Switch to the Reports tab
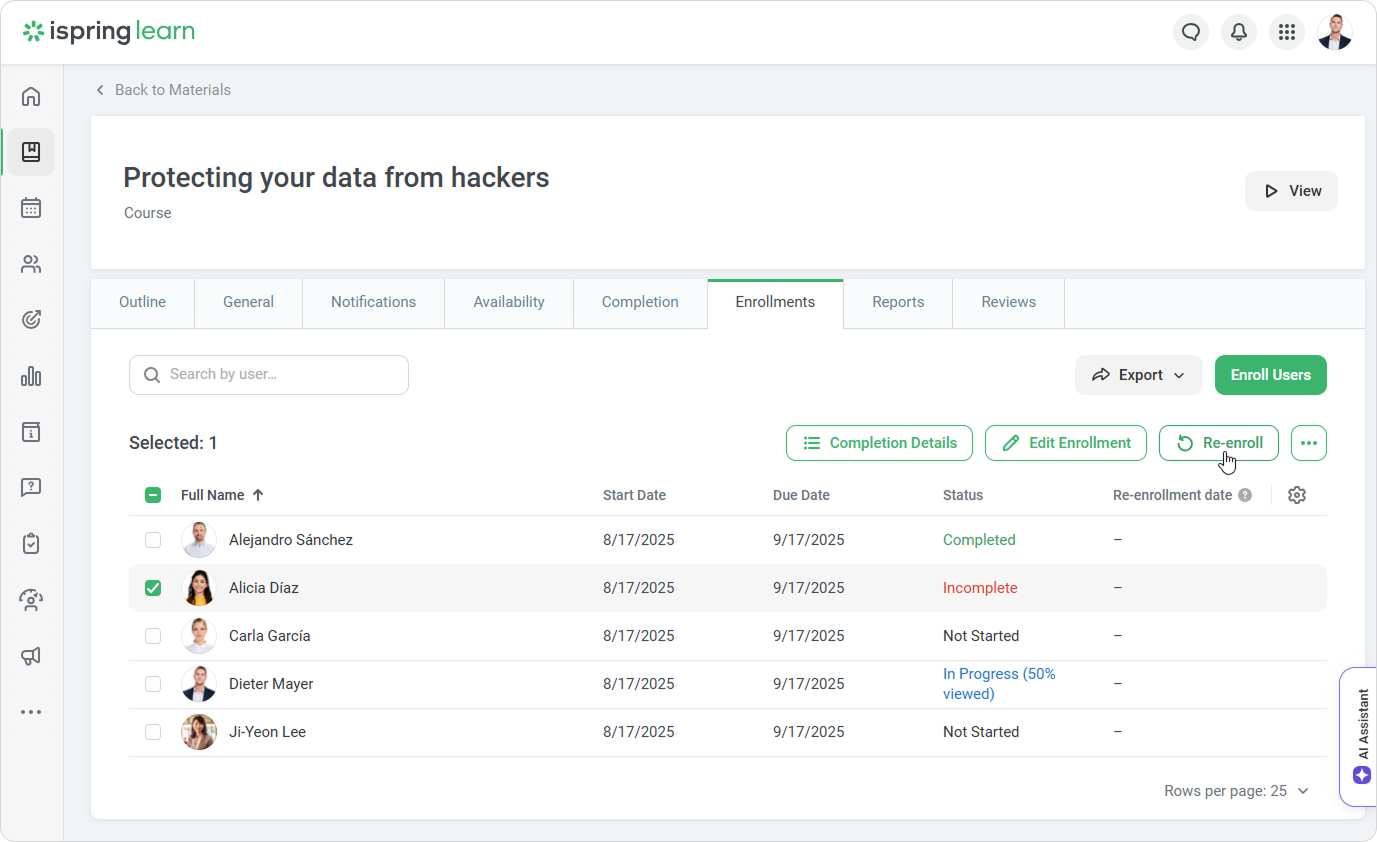The width and height of the screenshot is (1377, 842). [898, 302]
